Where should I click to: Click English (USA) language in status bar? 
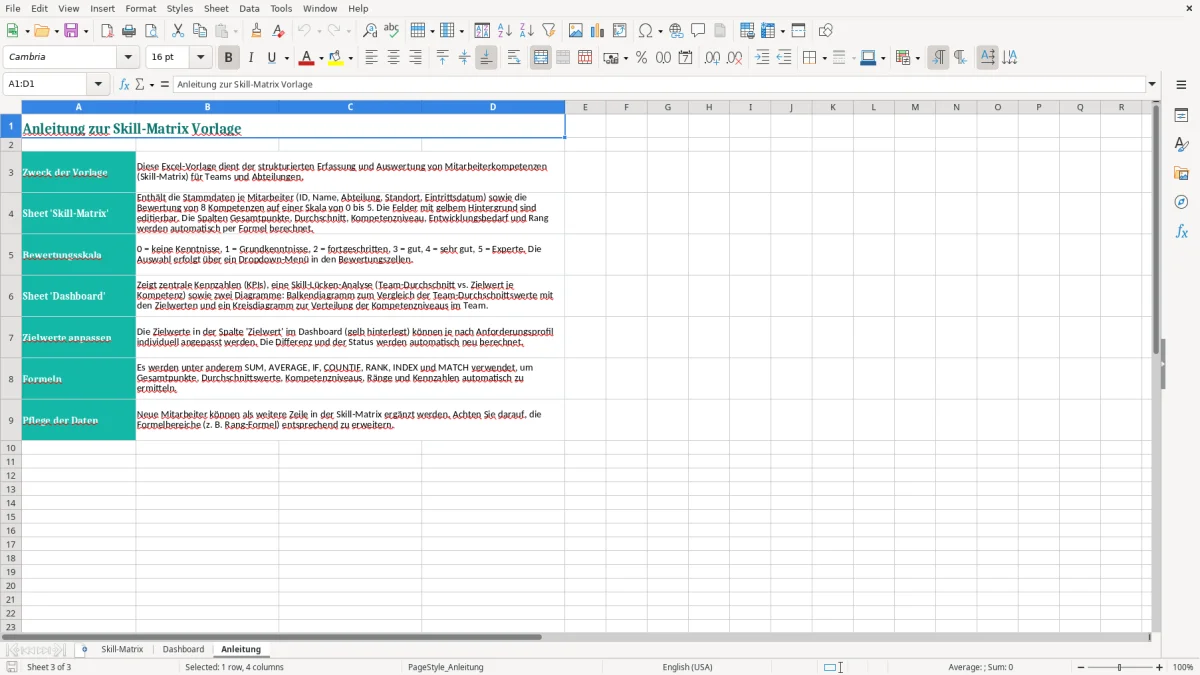coord(687,667)
